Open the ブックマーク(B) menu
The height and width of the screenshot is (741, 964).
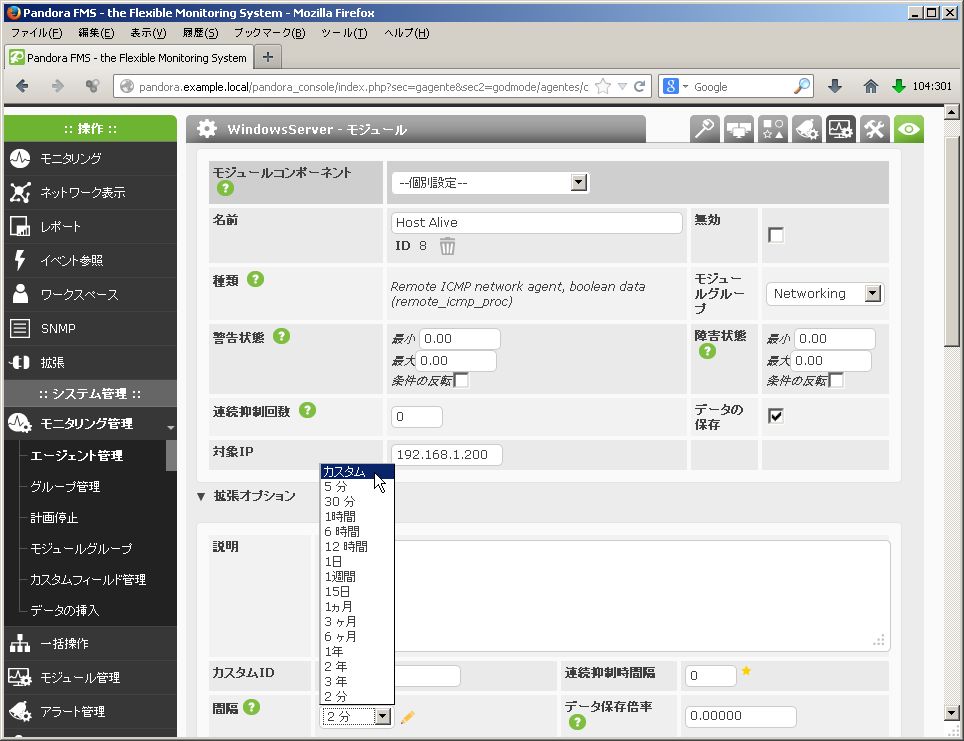point(269,33)
